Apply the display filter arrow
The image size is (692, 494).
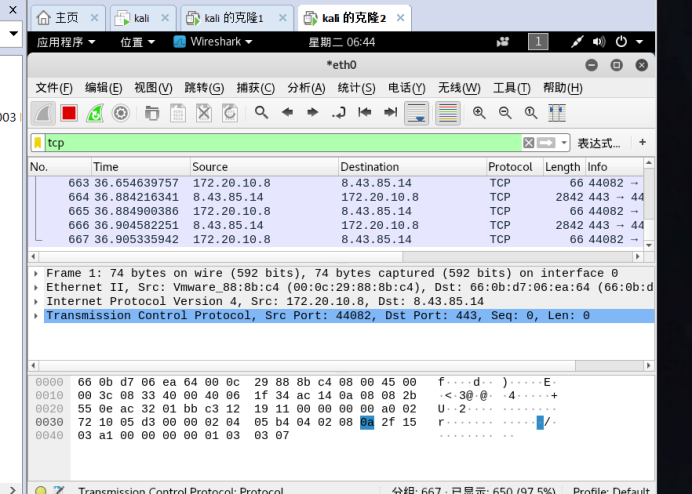tap(546, 143)
